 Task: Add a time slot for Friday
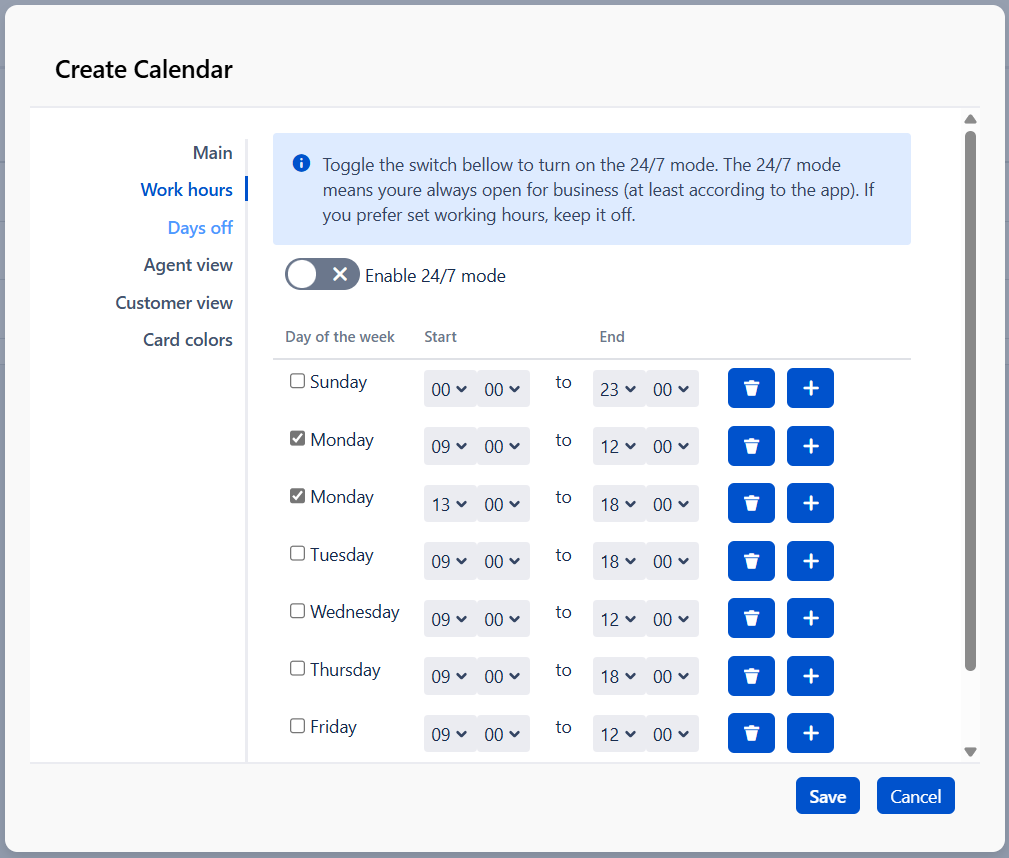pyautogui.click(x=810, y=734)
